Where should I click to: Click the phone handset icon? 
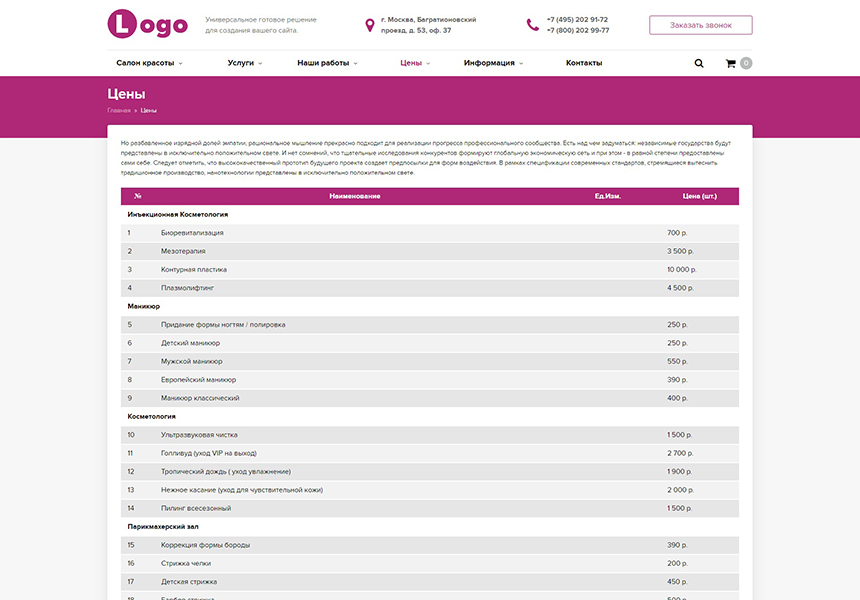(x=532, y=25)
